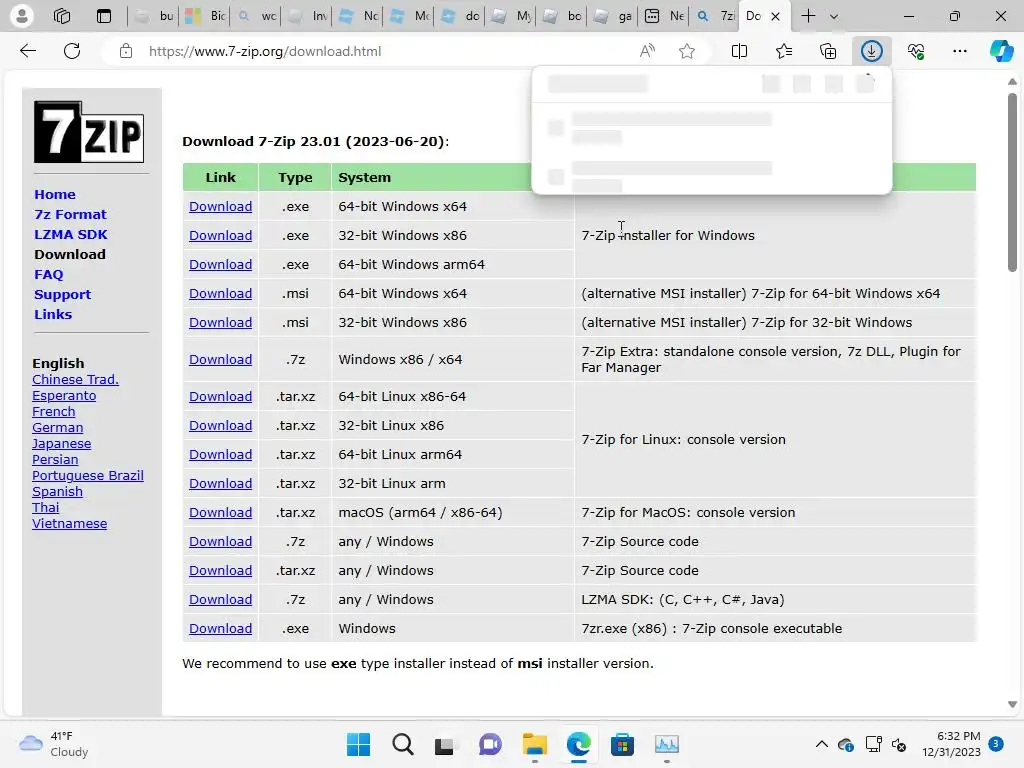Screen dimensions: 1024x768
Task: Download the LZMA SDK .7z
Action: click(220, 600)
